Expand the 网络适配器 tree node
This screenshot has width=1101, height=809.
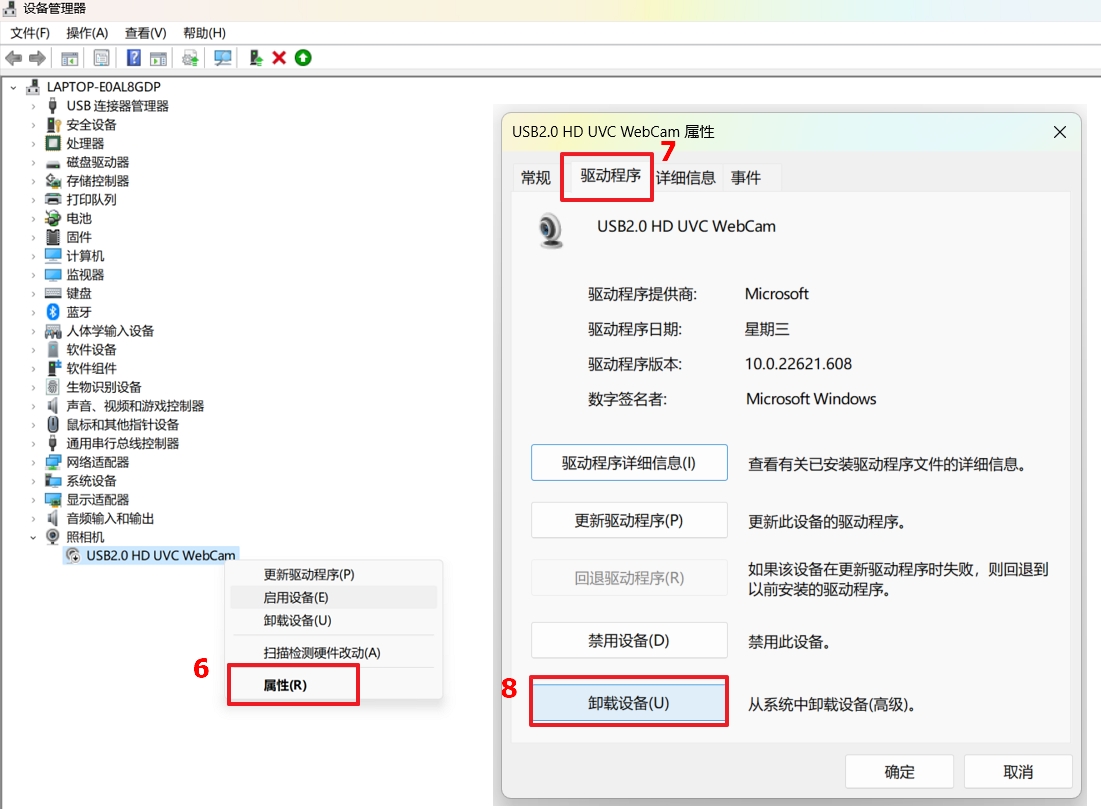[x=34, y=462]
